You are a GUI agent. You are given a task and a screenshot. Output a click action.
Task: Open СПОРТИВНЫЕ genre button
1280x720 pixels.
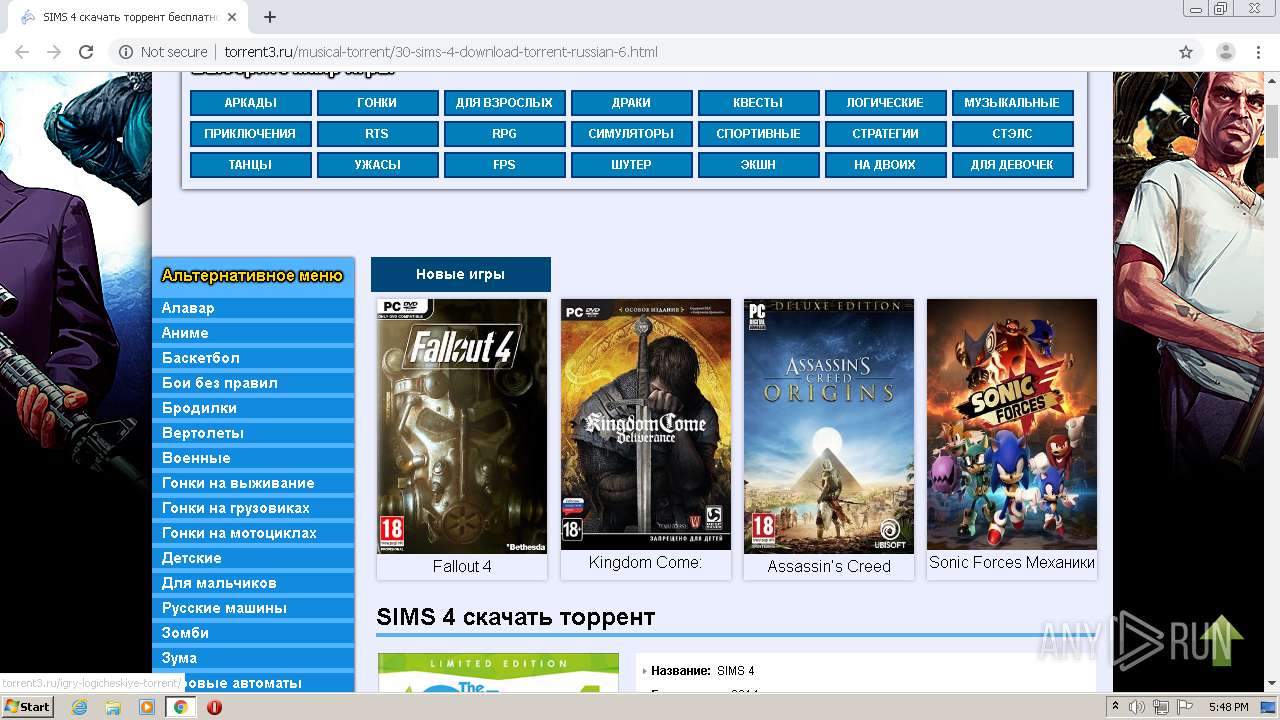point(759,134)
